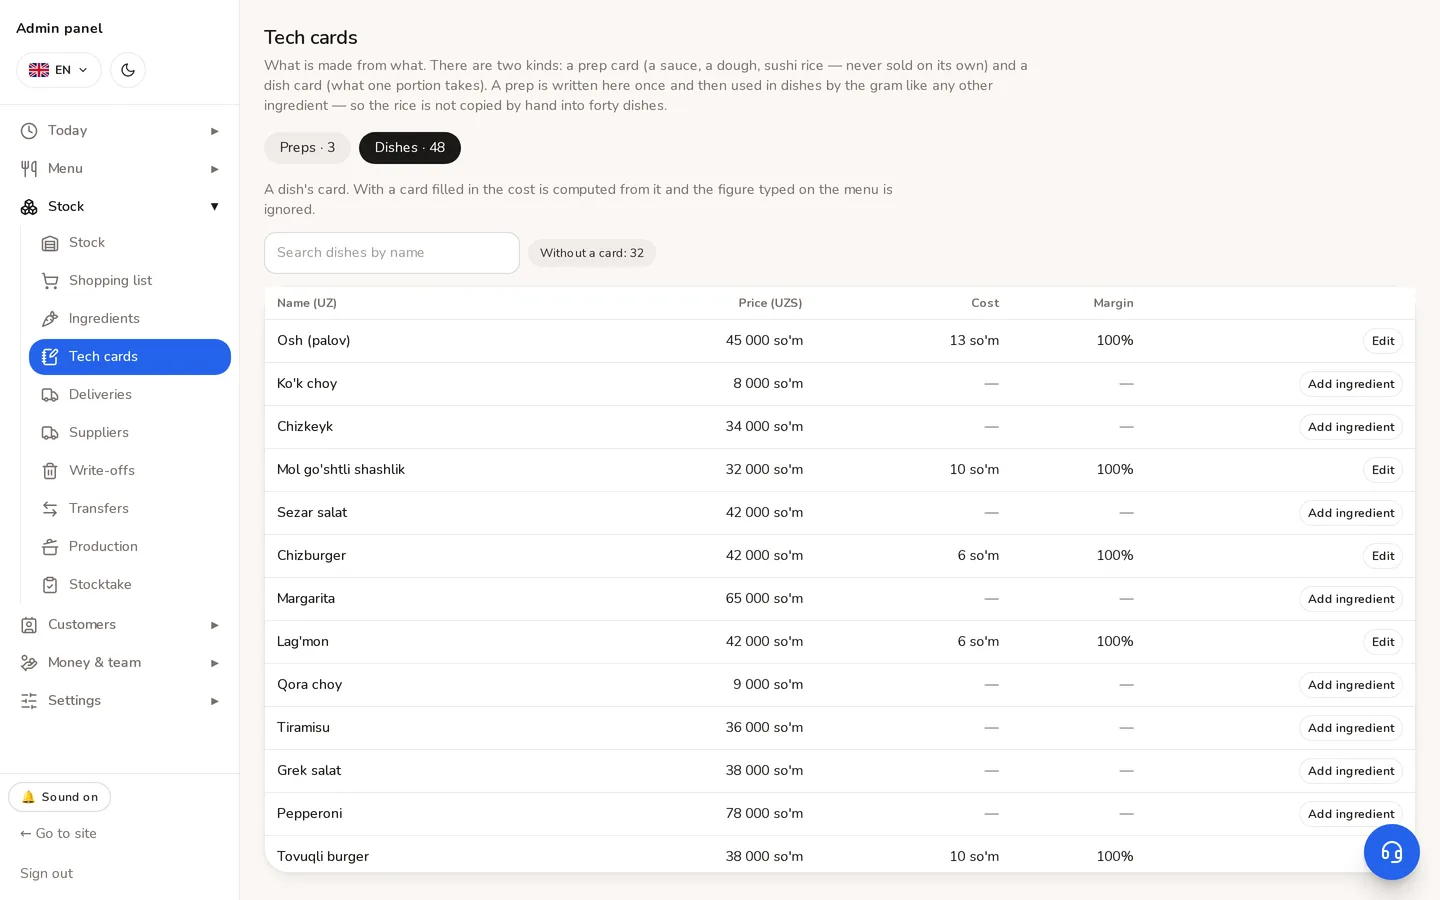Viewport: 1440px width, 900px height.
Task: Select the Dishes · 48 tab
Action: 410,148
